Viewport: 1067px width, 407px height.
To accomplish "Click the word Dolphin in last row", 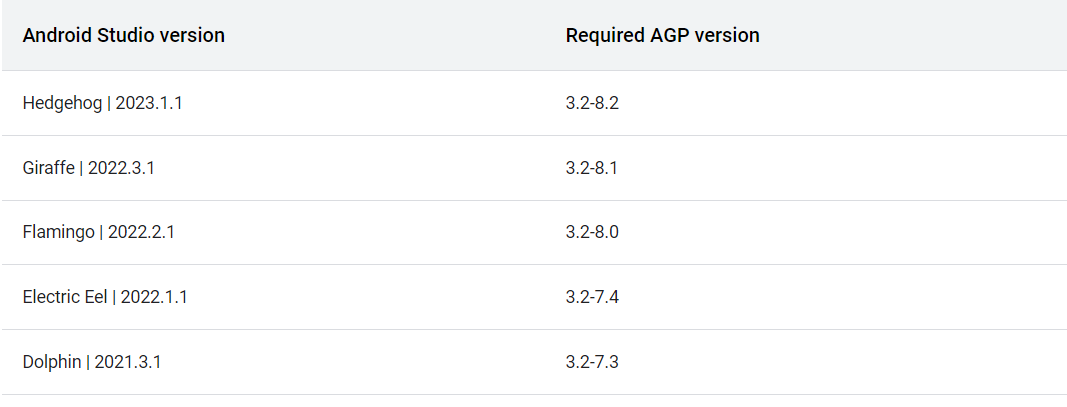I will tap(52, 362).
